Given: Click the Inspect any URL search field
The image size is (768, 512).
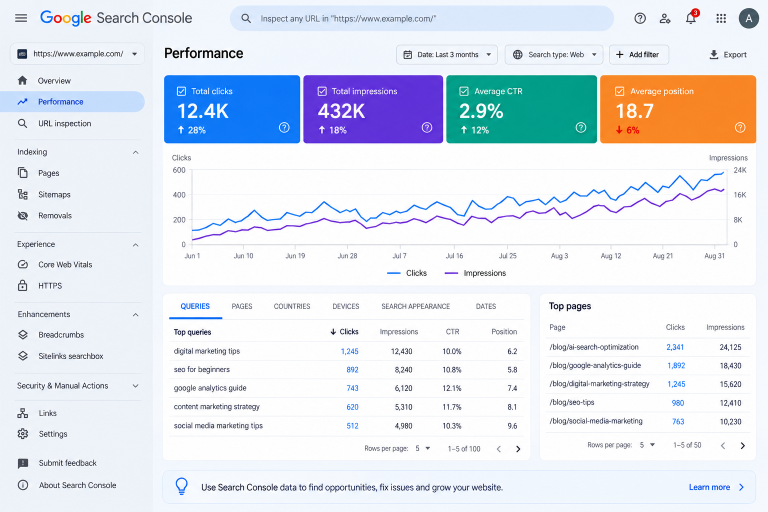Looking at the screenshot, I should point(422,19).
